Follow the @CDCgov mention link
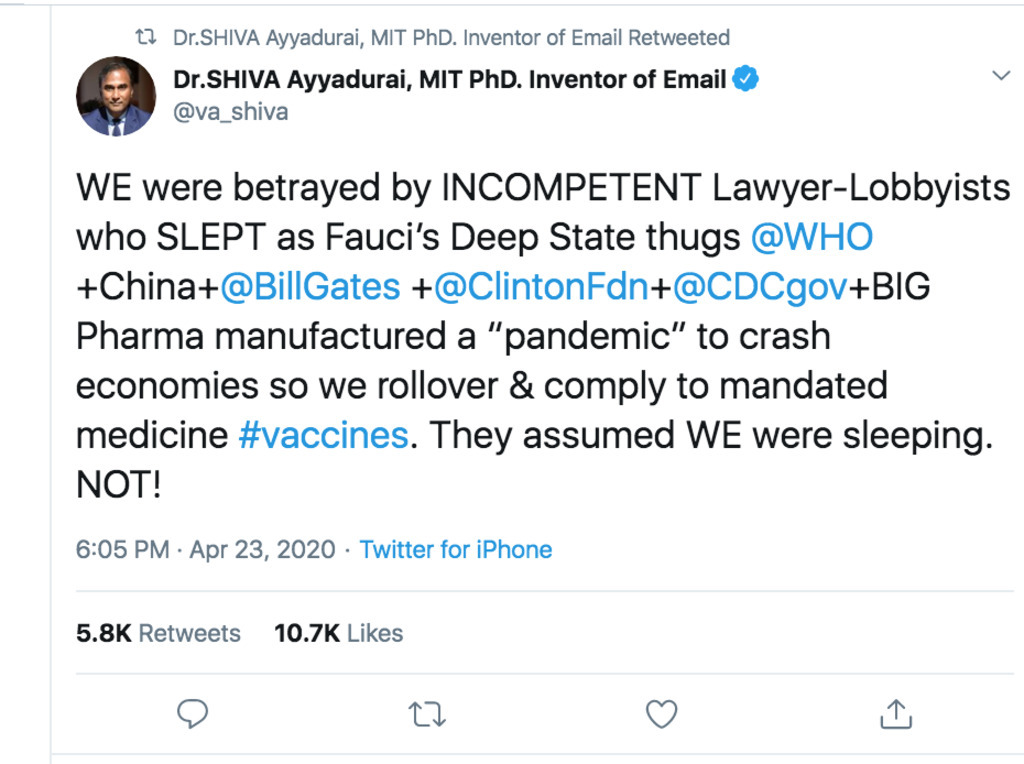Screen dimensions: 1024x764 click(x=760, y=287)
